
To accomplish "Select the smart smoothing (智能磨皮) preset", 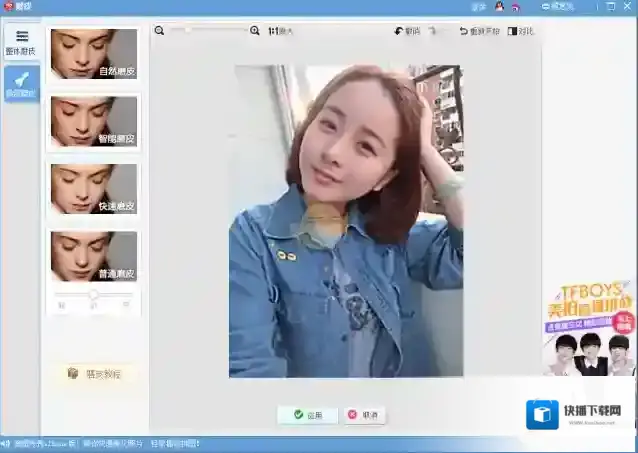I will click(x=94, y=121).
